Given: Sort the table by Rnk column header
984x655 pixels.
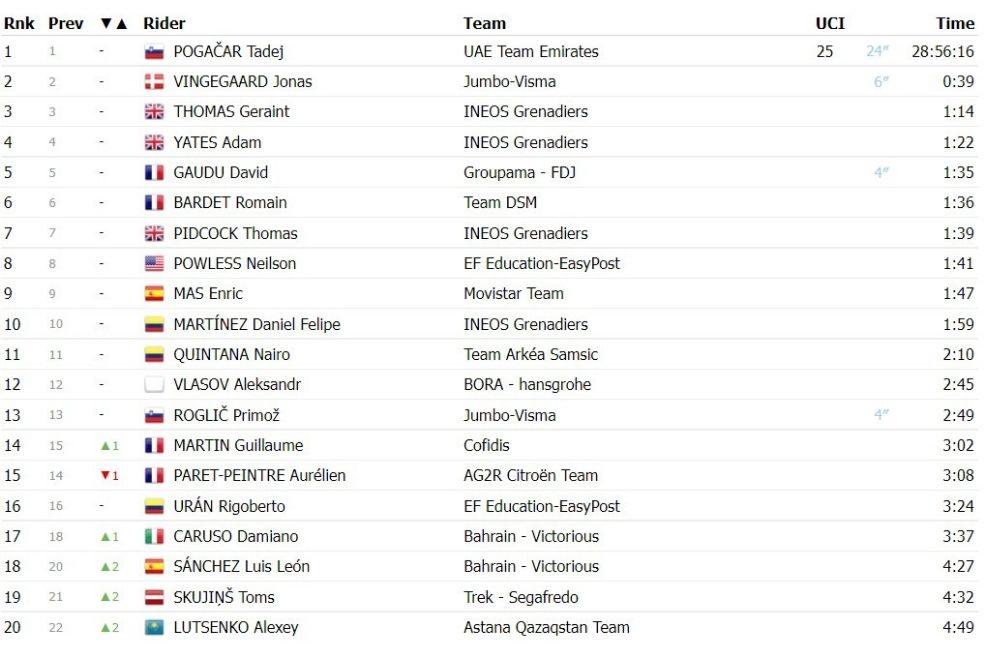Looking at the screenshot, I should point(19,24).
